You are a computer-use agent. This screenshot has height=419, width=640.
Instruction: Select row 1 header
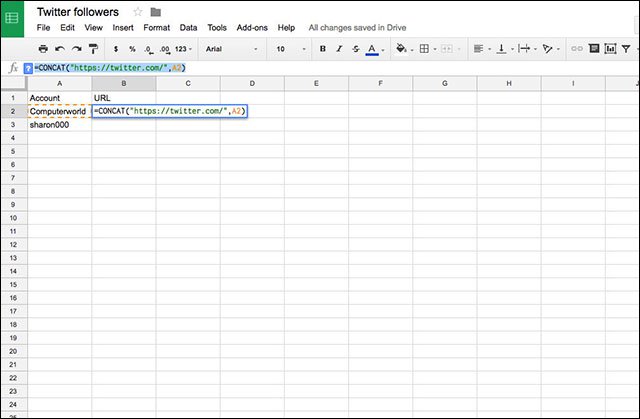13,98
